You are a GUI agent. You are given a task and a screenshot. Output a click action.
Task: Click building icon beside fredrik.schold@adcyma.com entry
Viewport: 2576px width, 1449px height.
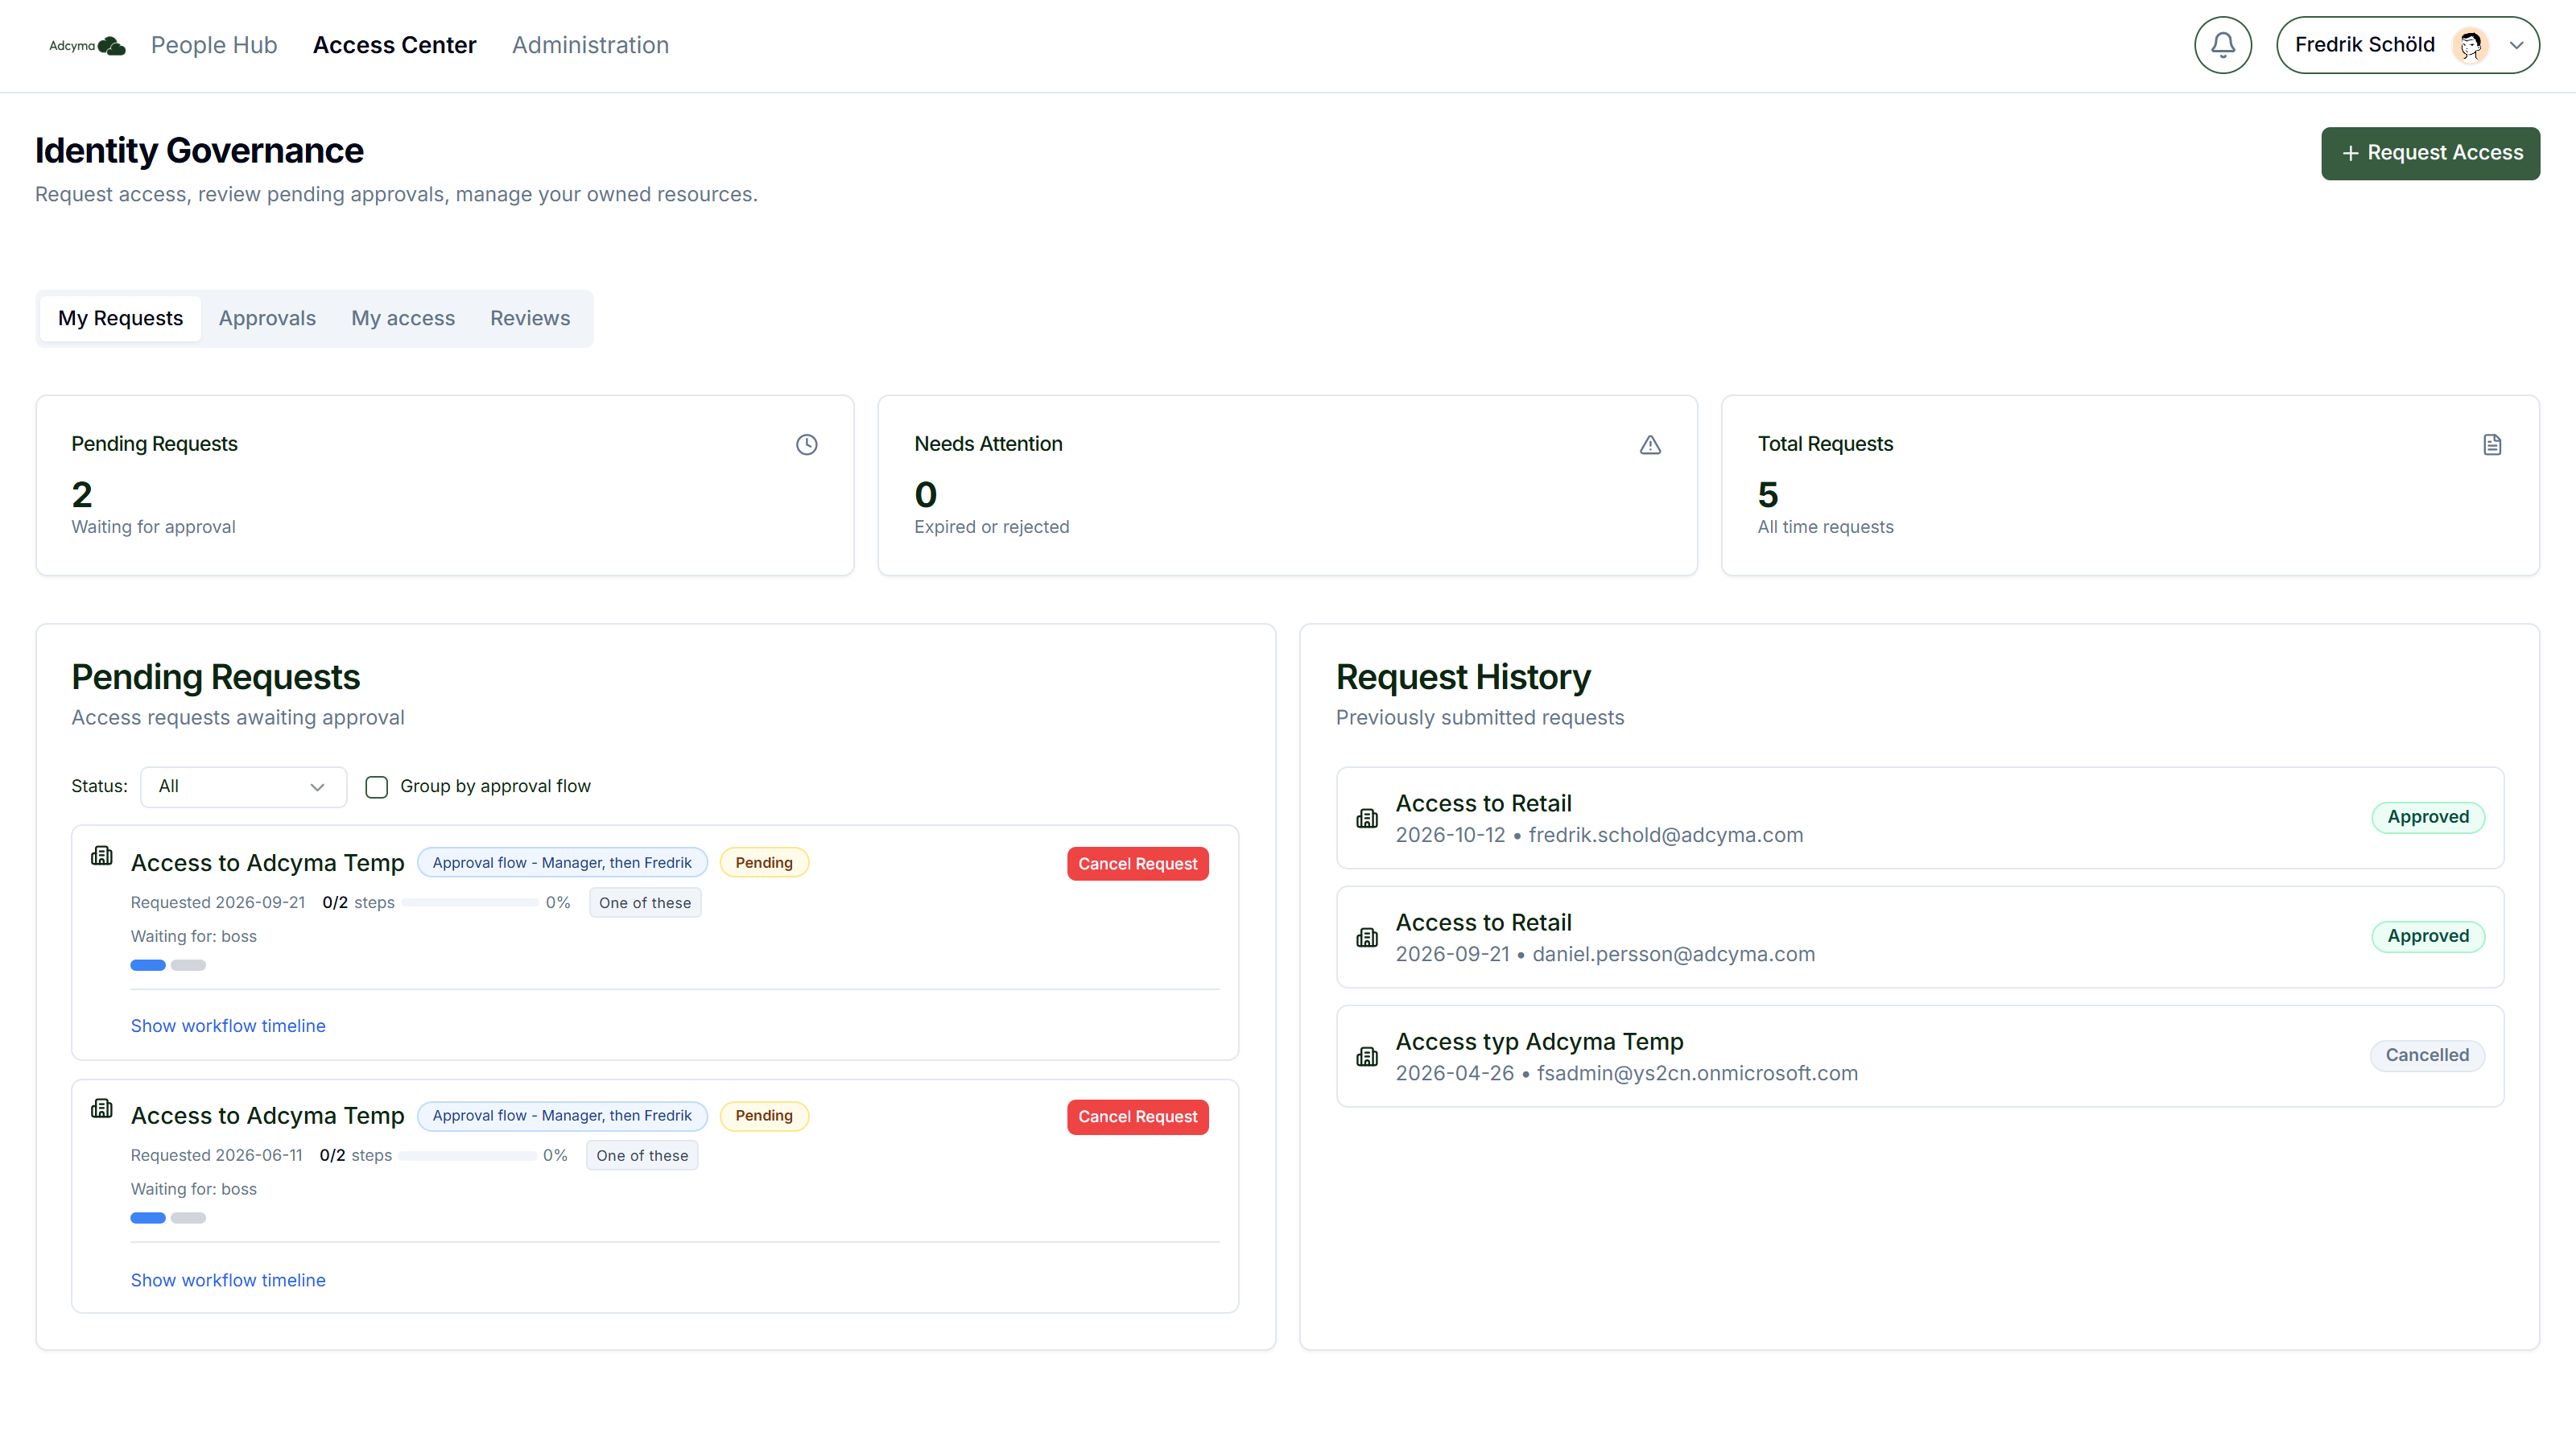(1367, 818)
